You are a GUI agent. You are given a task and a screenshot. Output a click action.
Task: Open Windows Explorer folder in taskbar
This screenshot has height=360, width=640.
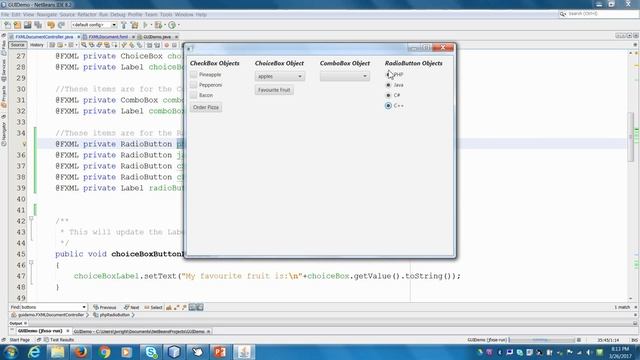[x=57, y=352]
